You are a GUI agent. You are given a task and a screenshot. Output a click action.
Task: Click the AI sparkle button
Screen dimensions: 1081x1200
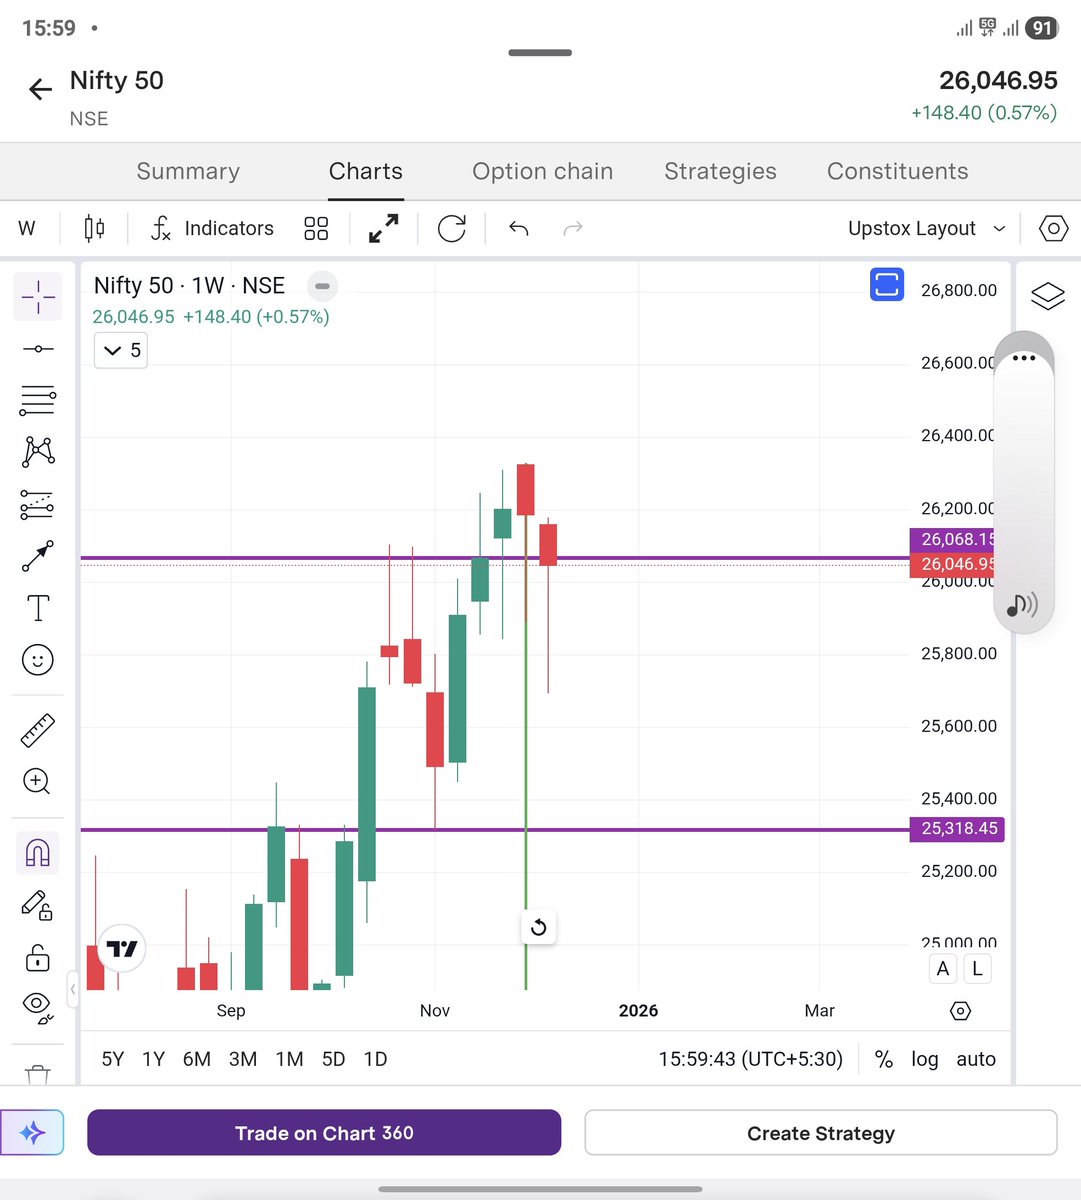pyautogui.click(x=32, y=1133)
